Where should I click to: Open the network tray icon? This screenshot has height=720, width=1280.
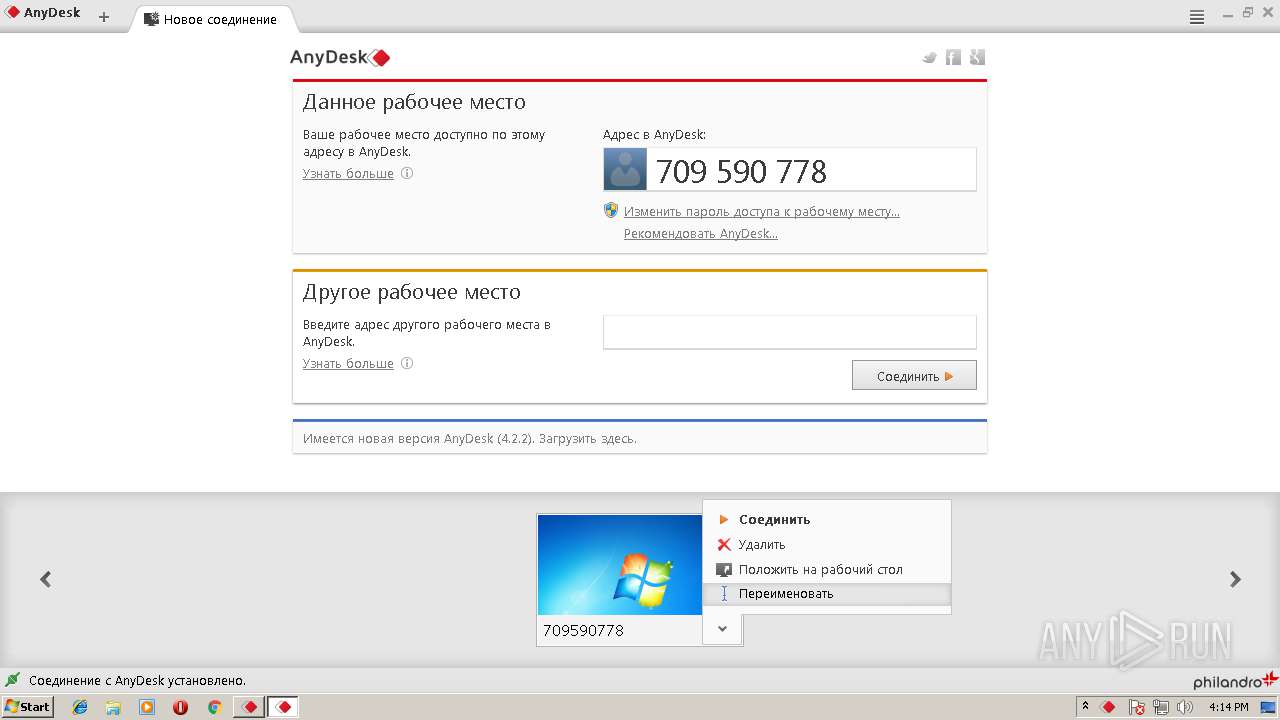1161,707
